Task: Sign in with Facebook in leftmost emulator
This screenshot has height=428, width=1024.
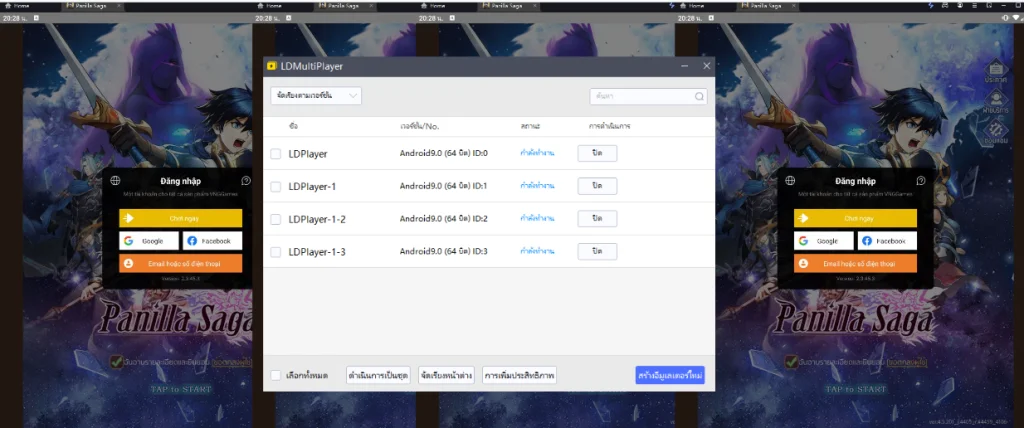Action: [x=212, y=241]
